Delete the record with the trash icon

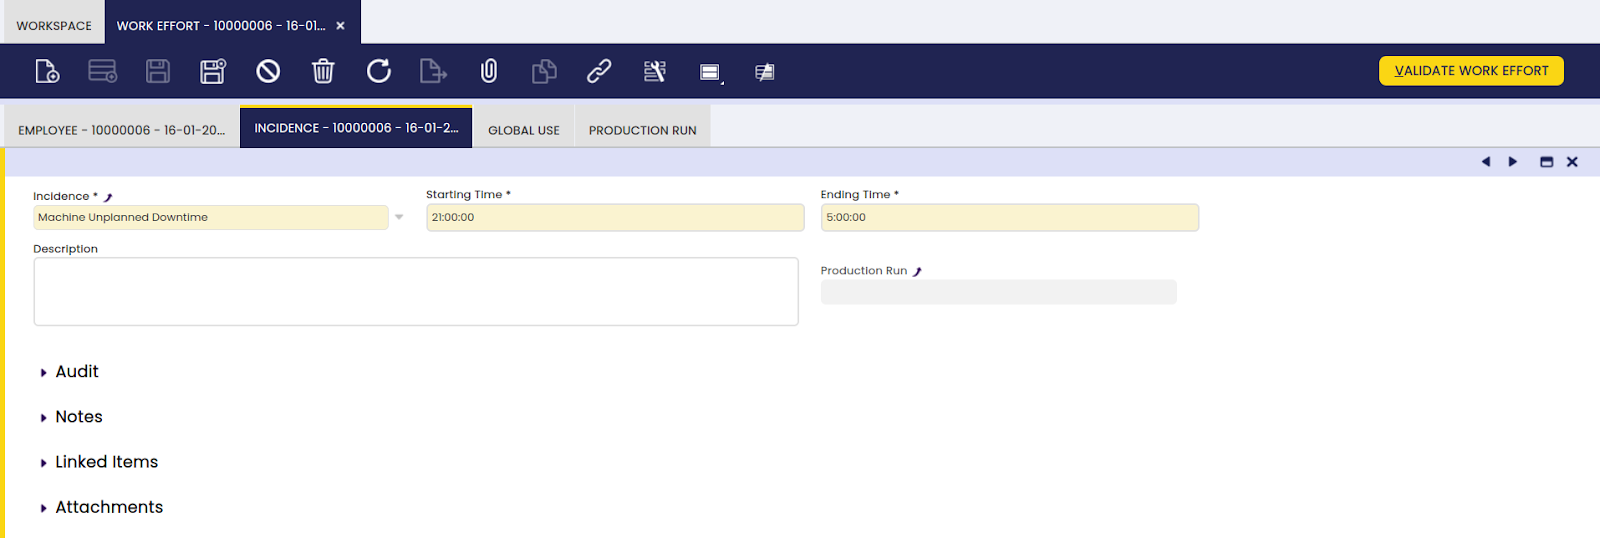[x=323, y=71]
